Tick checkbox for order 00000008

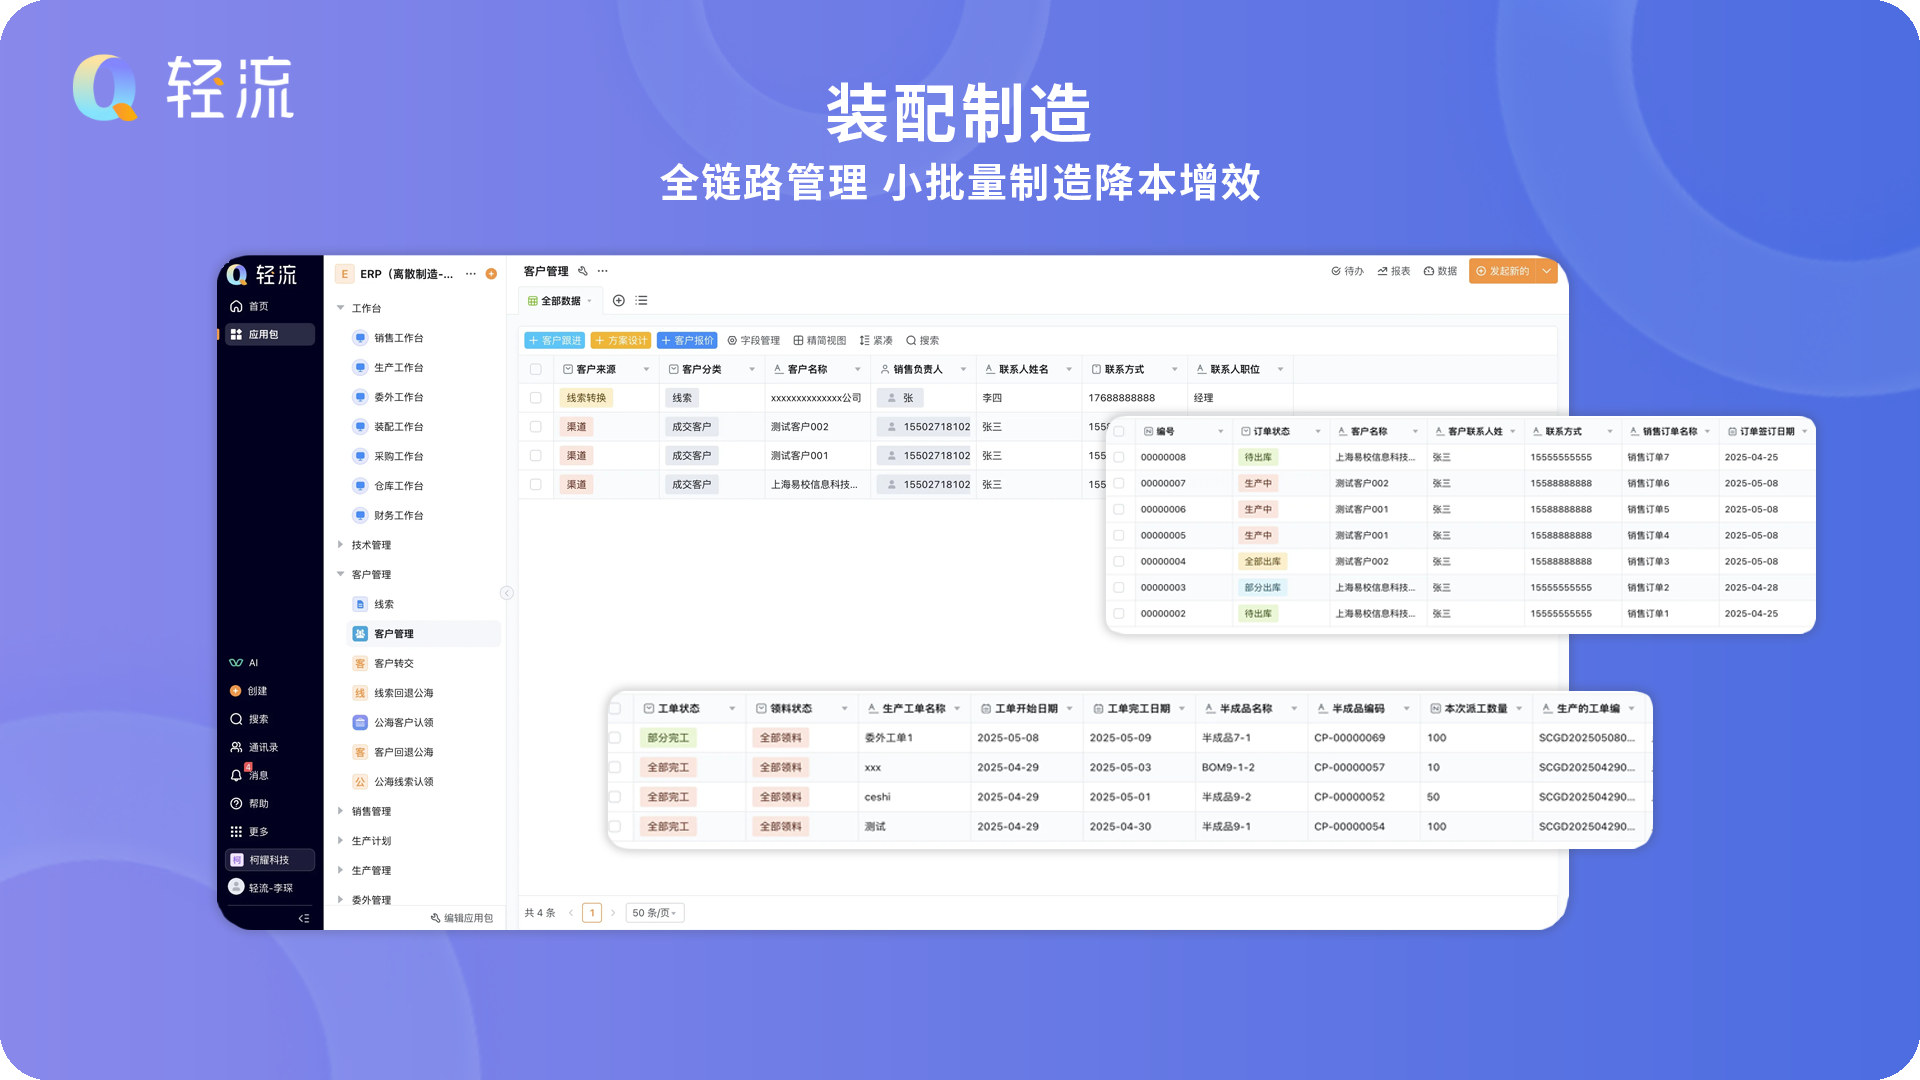pyautogui.click(x=1119, y=457)
